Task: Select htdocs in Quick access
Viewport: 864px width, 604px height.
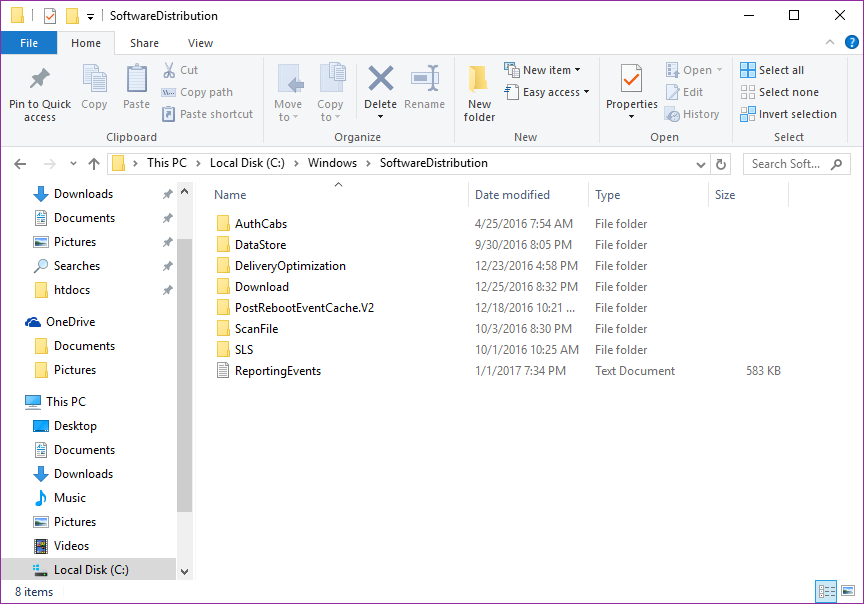Action: click(62, 290)
